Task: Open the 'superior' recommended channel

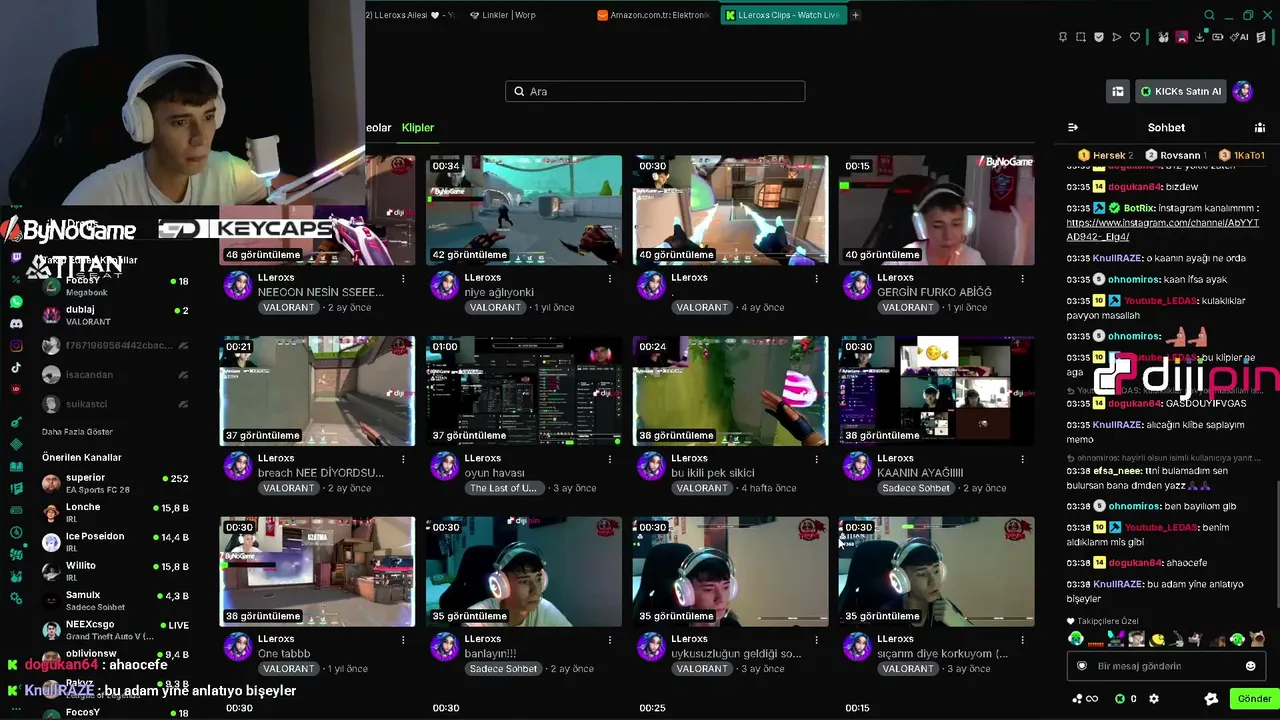Action: tap(115, 484)
